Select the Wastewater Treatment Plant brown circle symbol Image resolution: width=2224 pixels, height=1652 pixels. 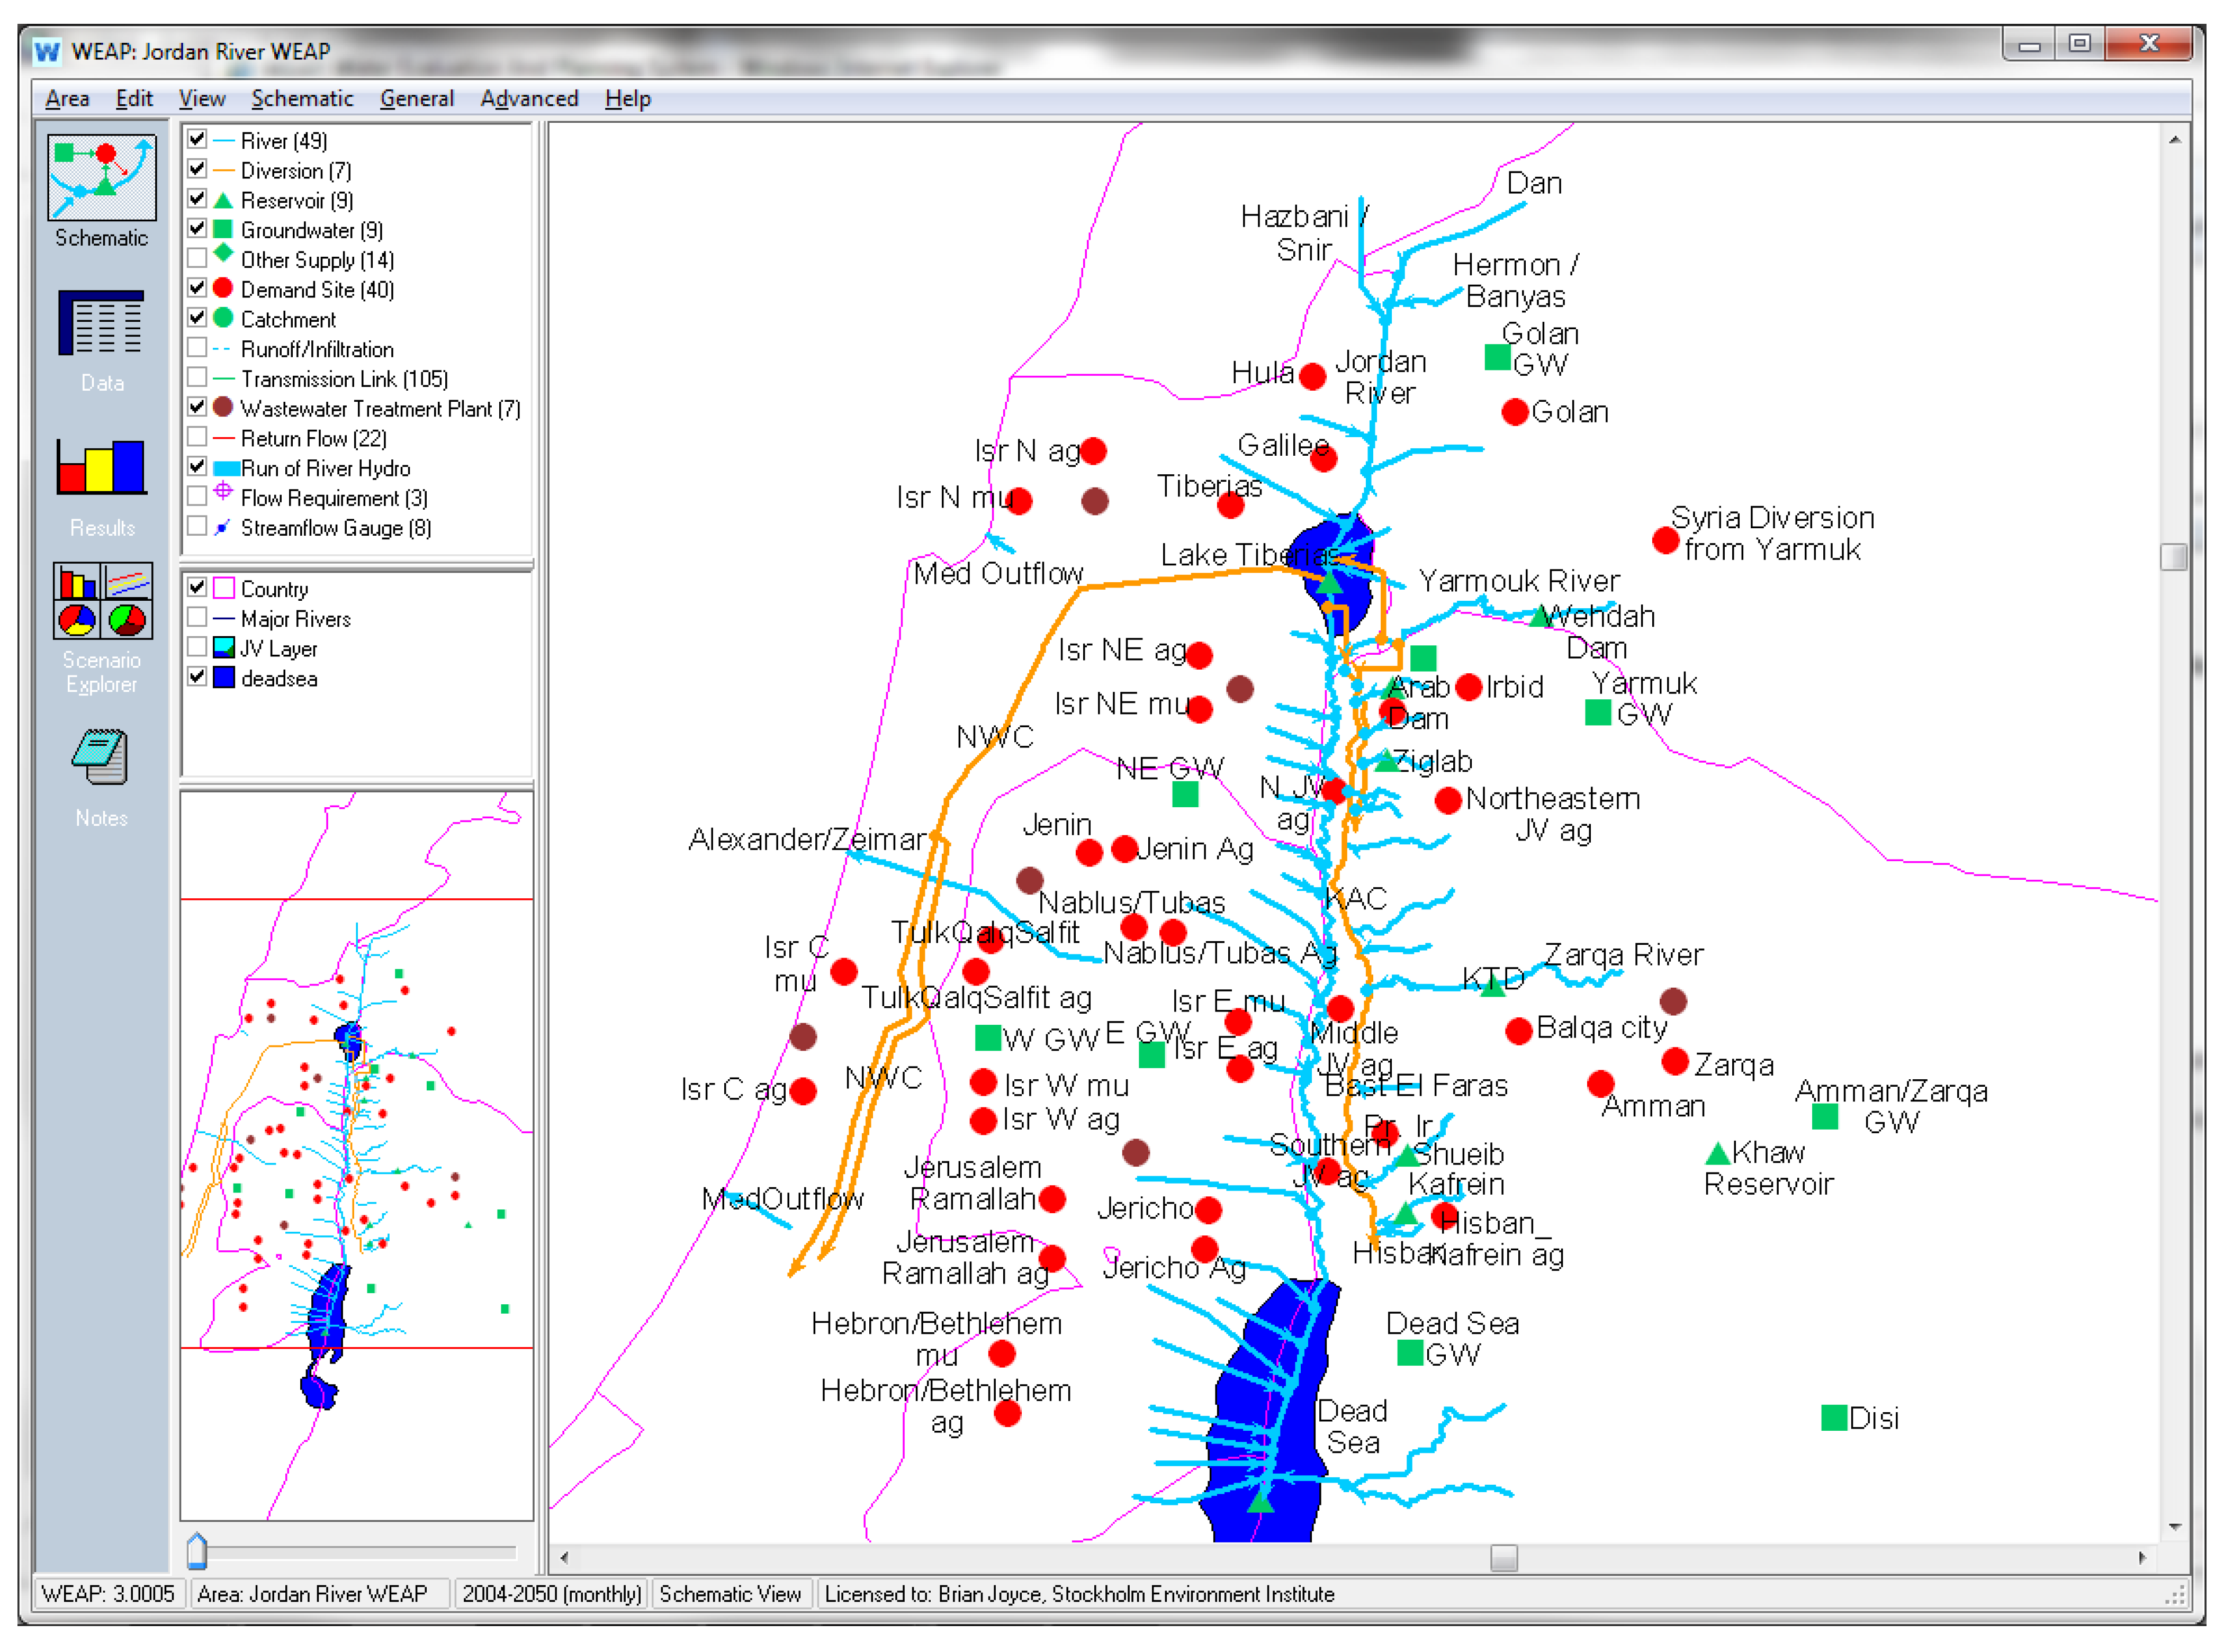223,407
